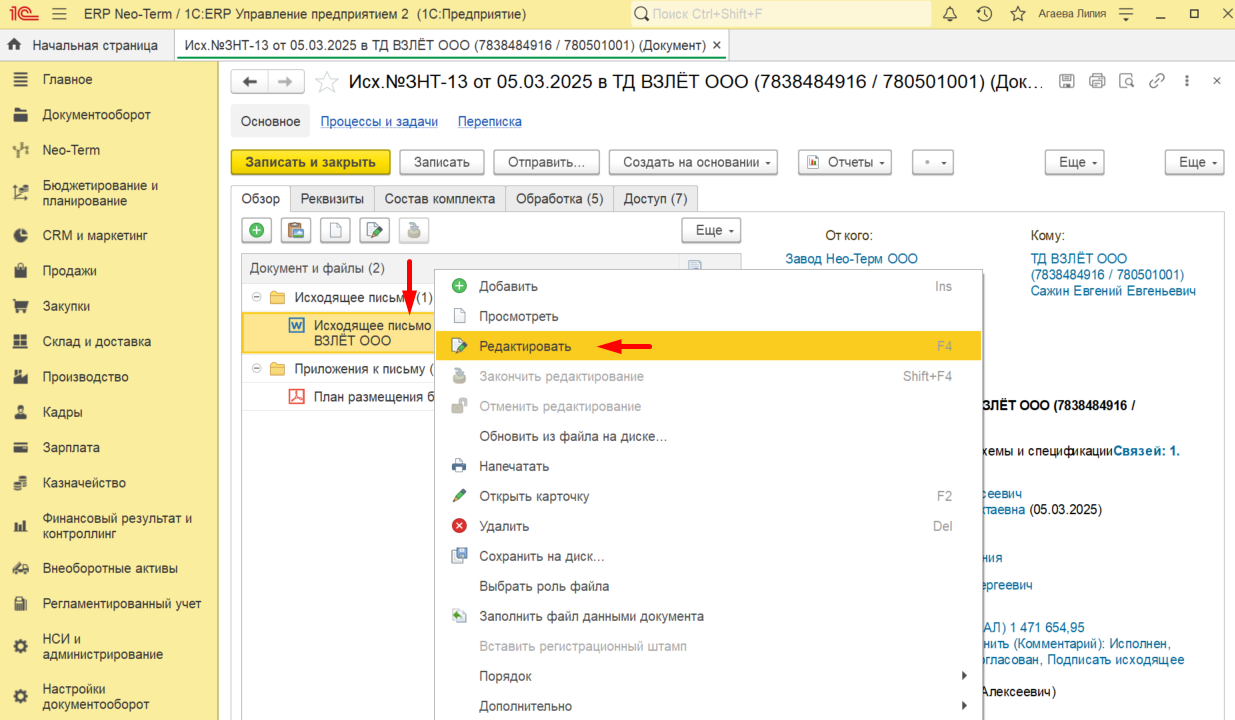This screenshot has height=720, width=1235.
Task: Click the printer icon in document header
Action: (x=1097, y=81)
